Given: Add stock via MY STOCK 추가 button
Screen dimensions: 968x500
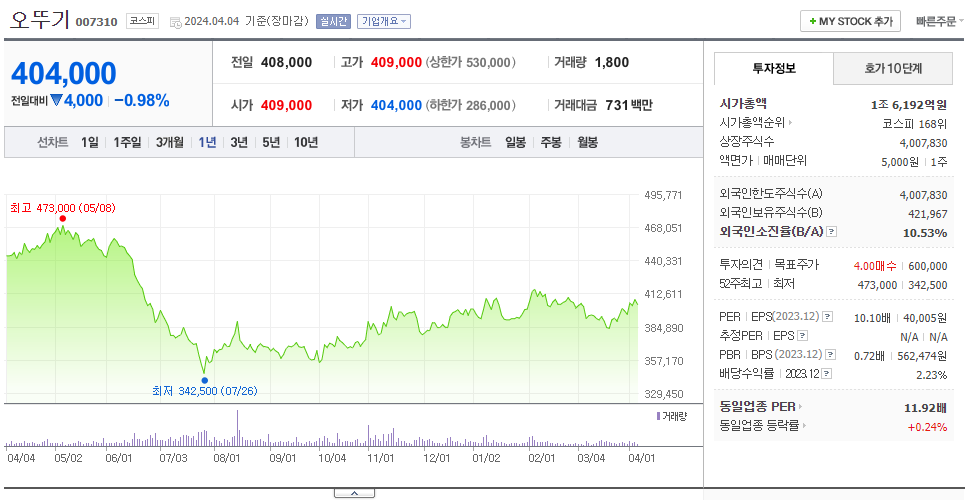Looking at the screenshot, I should [851, 21].
